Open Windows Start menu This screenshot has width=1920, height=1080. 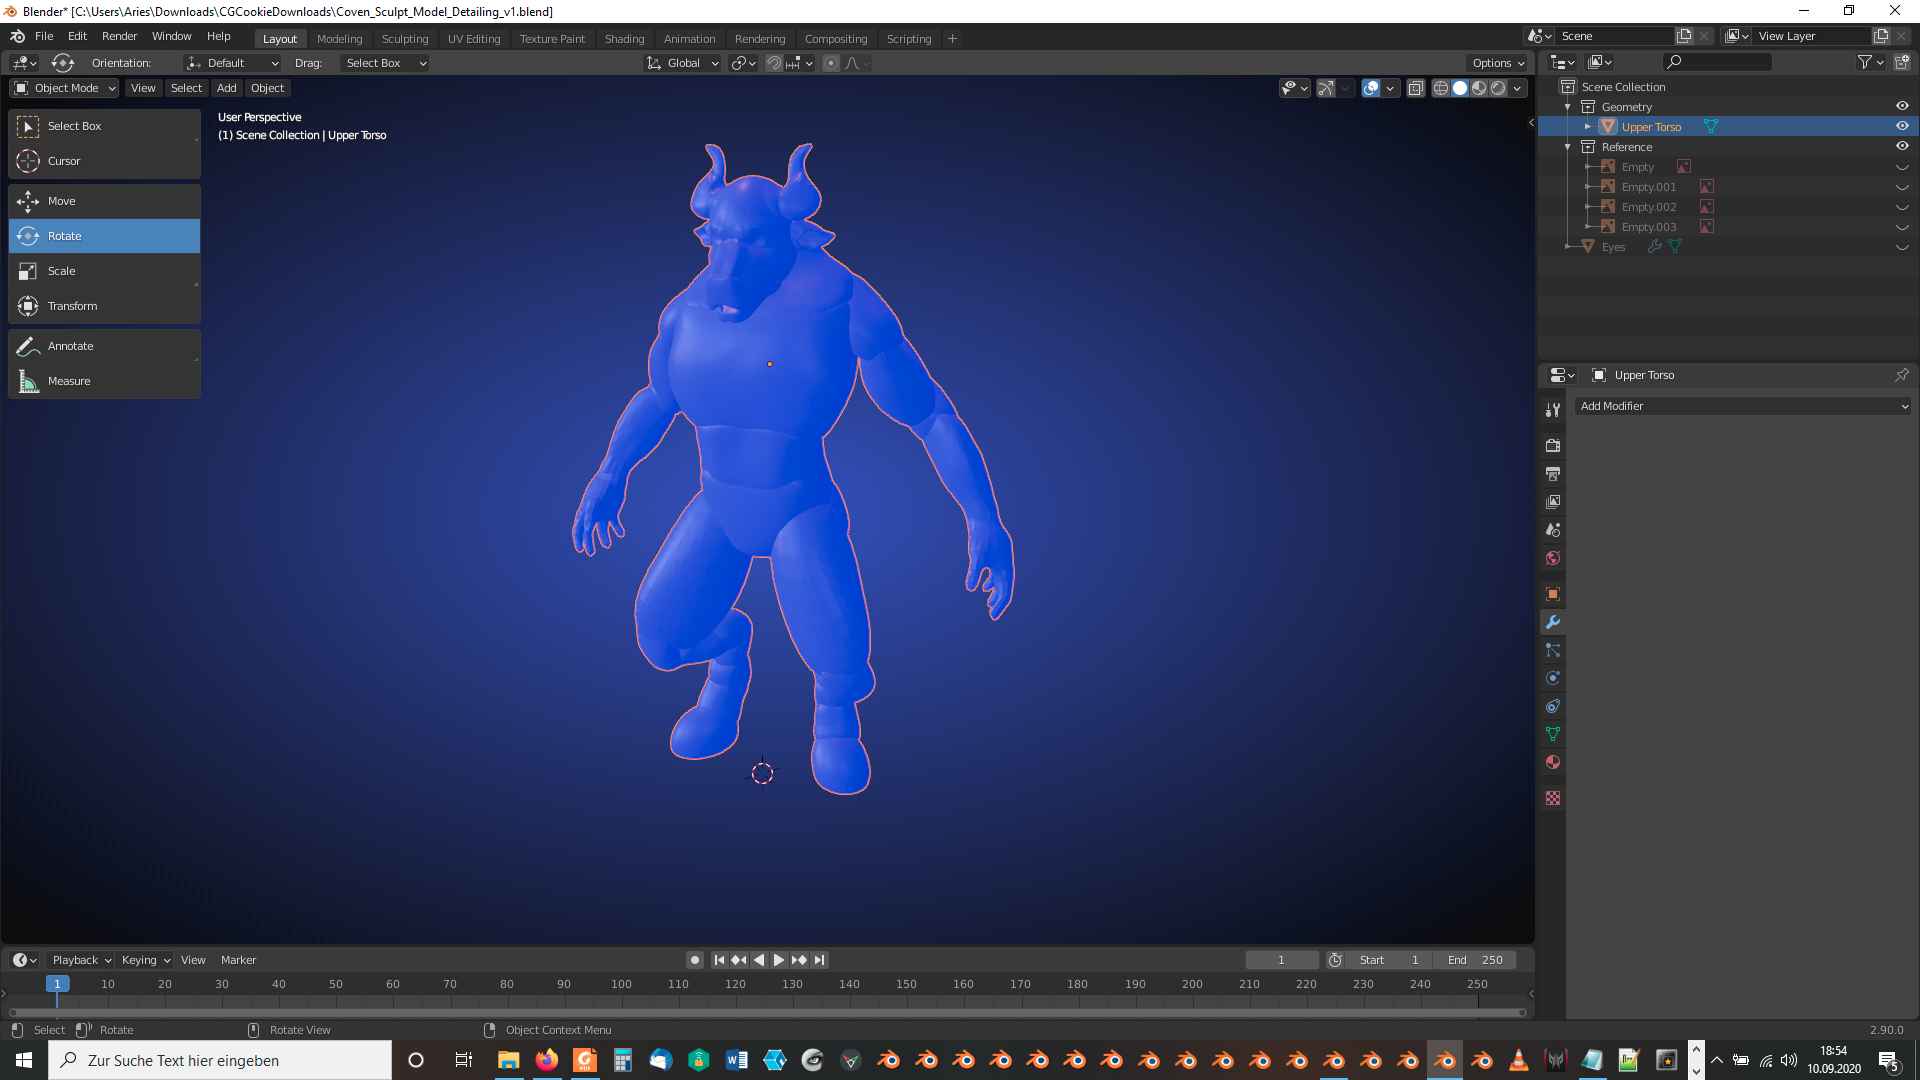coord(24,1060)
